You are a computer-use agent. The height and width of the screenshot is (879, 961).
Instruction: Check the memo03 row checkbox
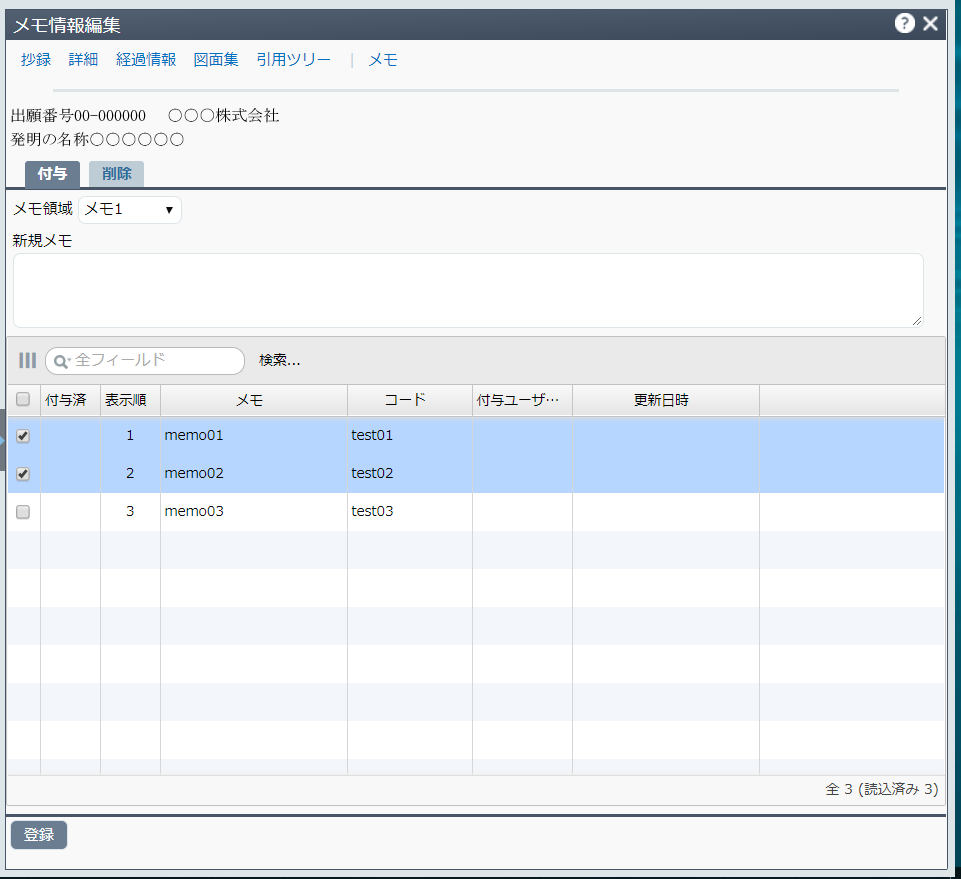23,512
